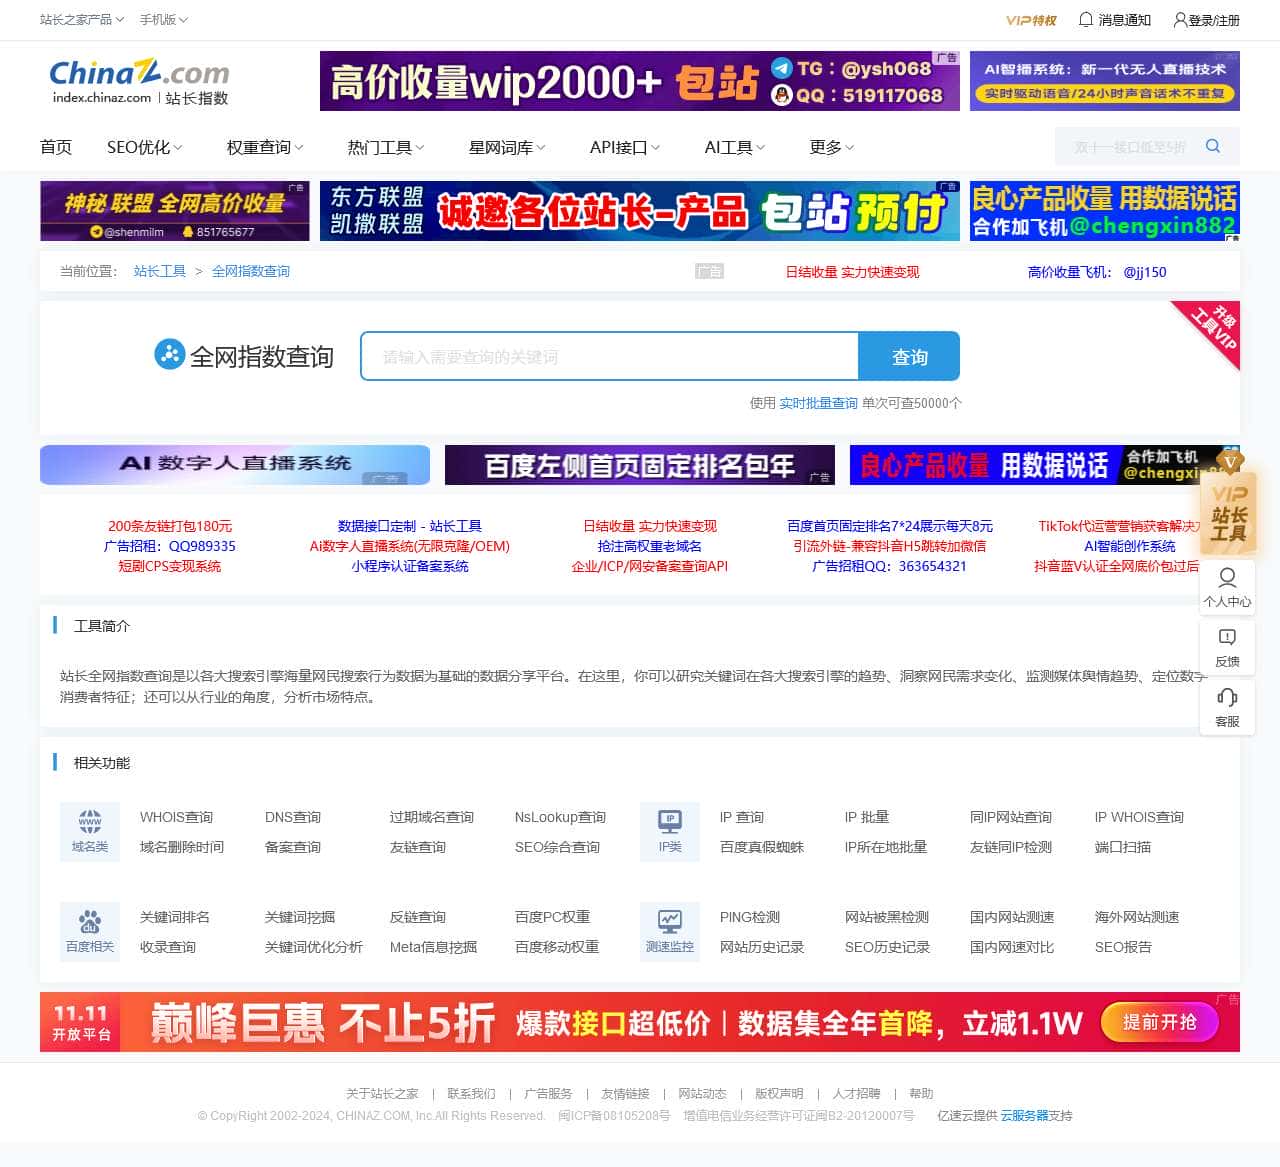Click the 站长工具 breadcrumb link

coord(160,271)
